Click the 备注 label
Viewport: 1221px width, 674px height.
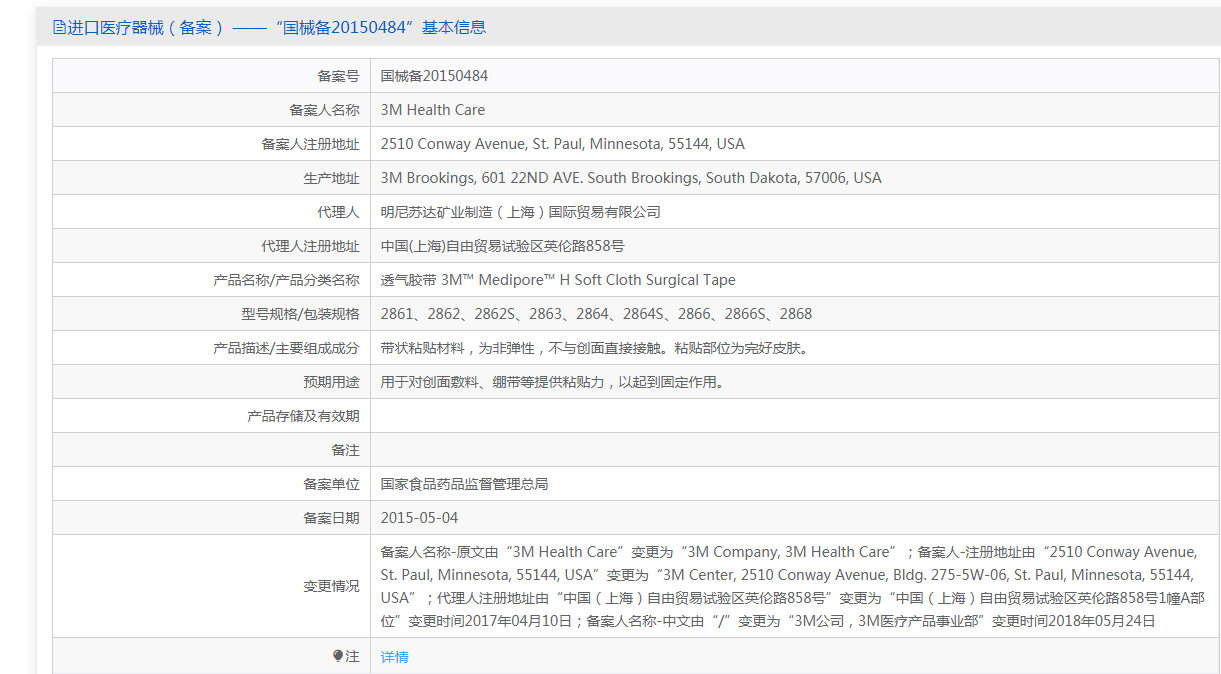(x=345, y=450)
